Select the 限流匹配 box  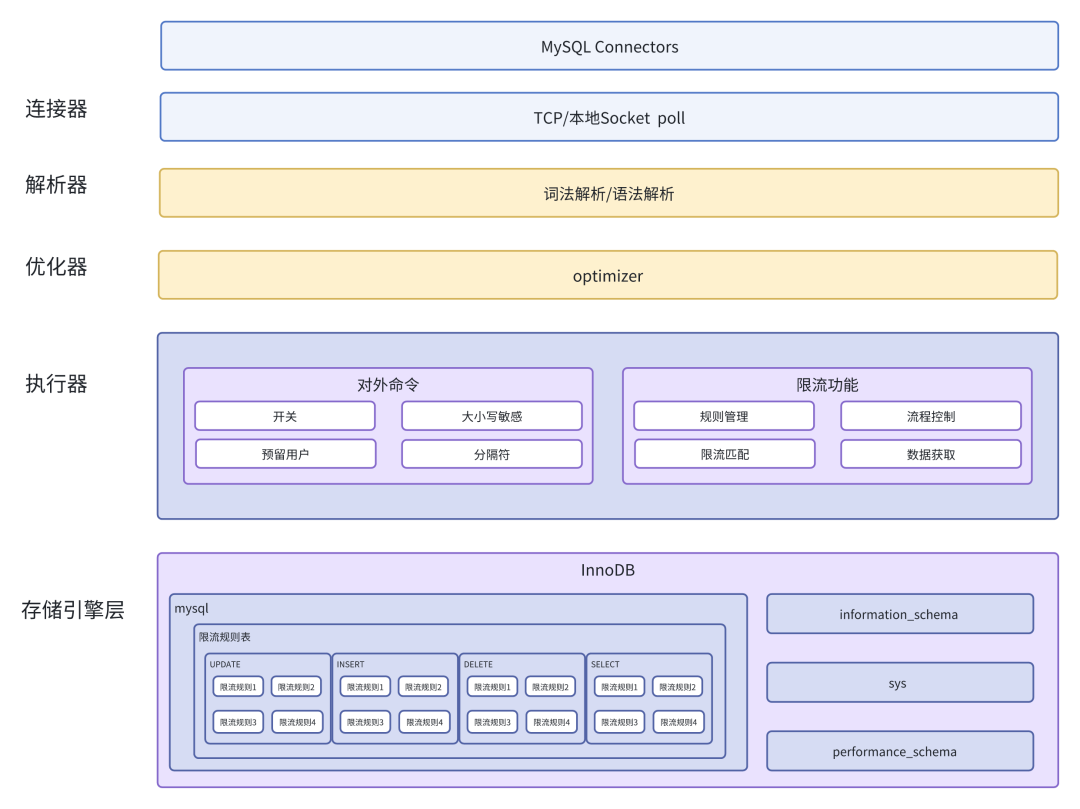pos(725,454)
